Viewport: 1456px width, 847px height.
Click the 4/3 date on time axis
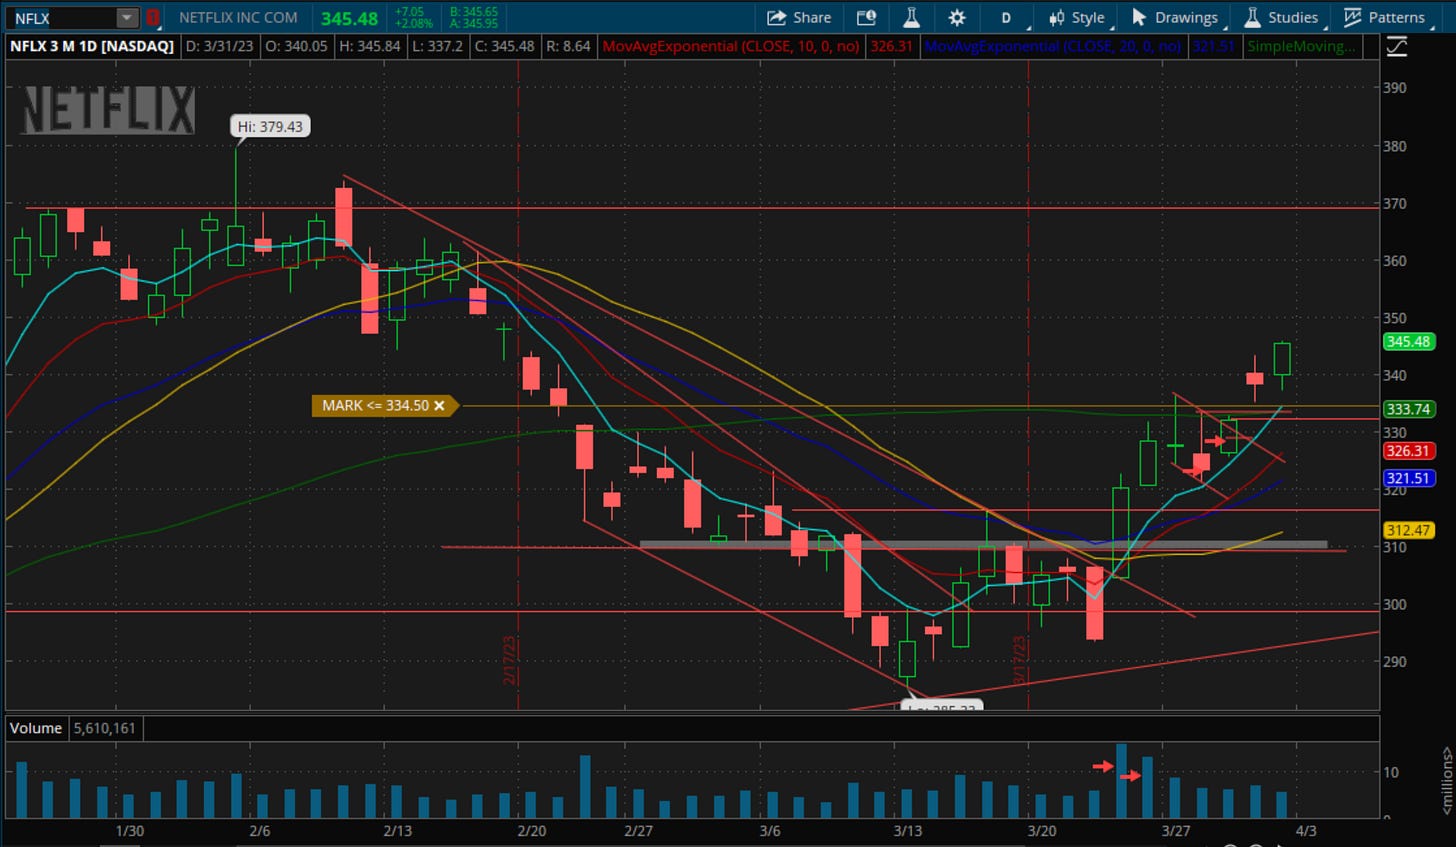(x=1306, y=831)
